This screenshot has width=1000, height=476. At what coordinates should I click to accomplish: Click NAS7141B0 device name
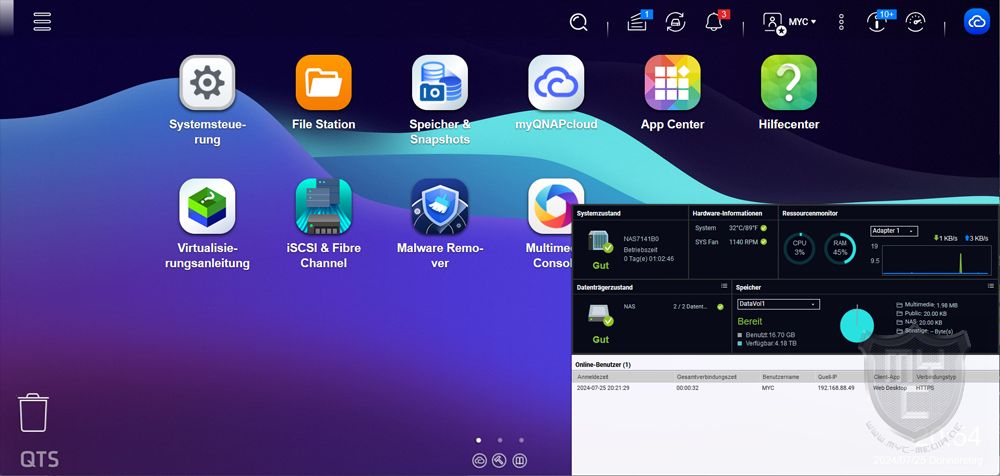(641, 239)
